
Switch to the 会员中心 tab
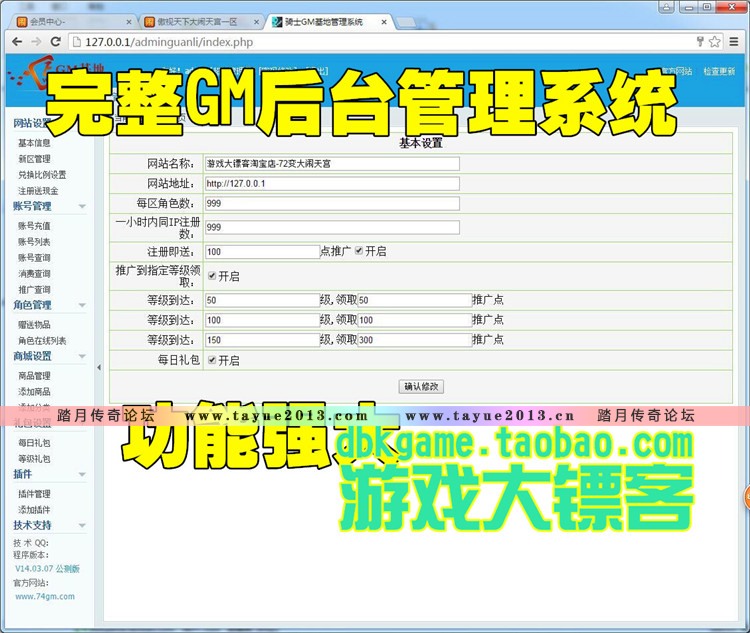[74, 22]
